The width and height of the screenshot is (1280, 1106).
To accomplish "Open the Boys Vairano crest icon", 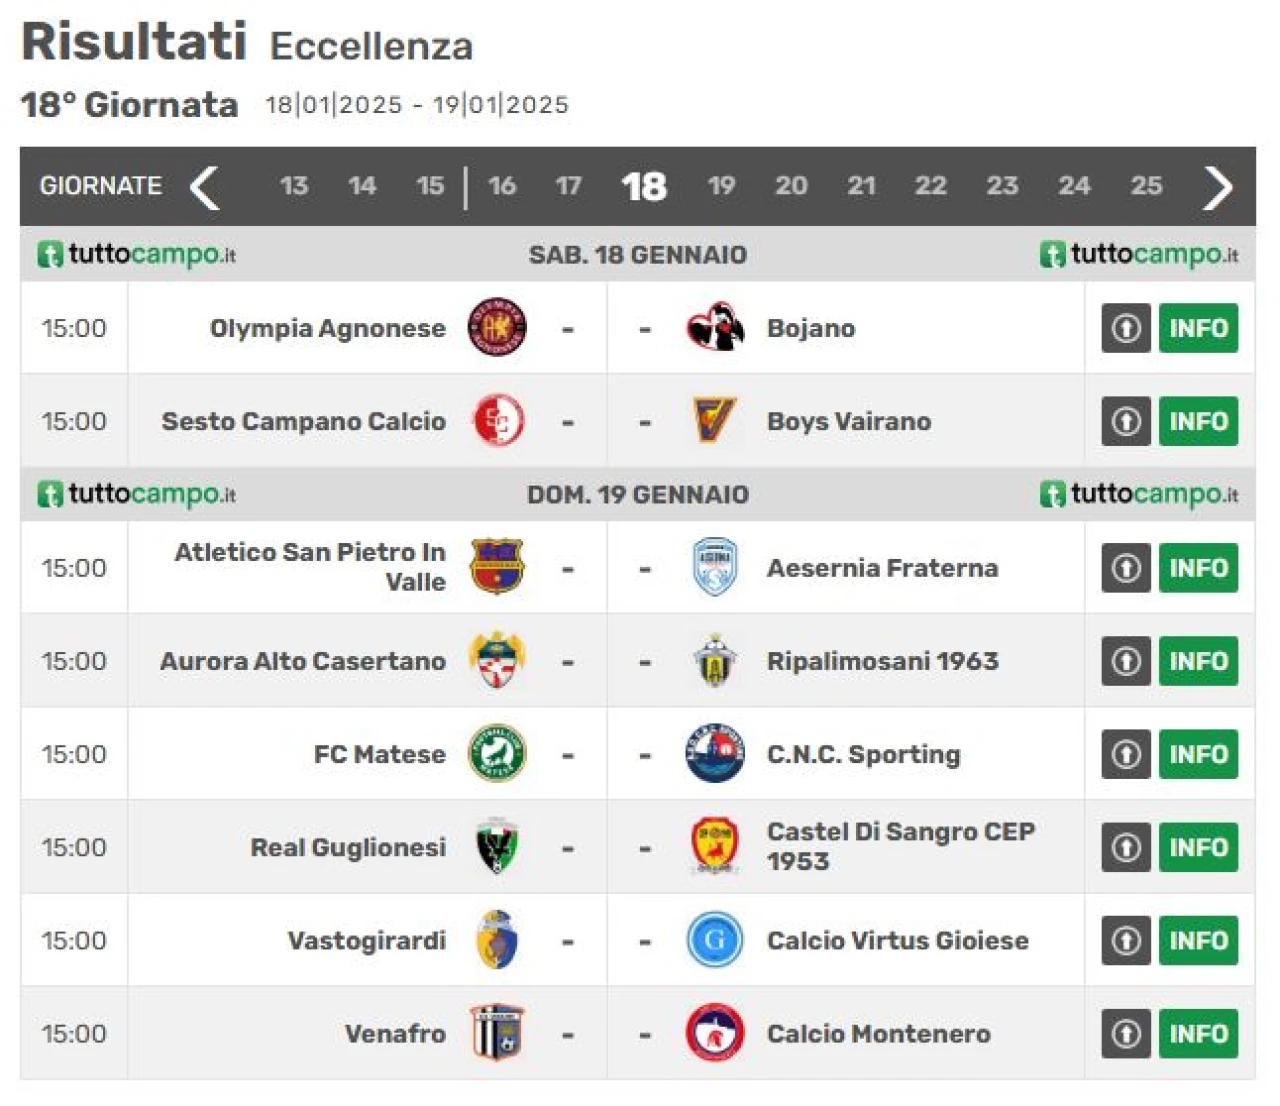I will point(715,420).
